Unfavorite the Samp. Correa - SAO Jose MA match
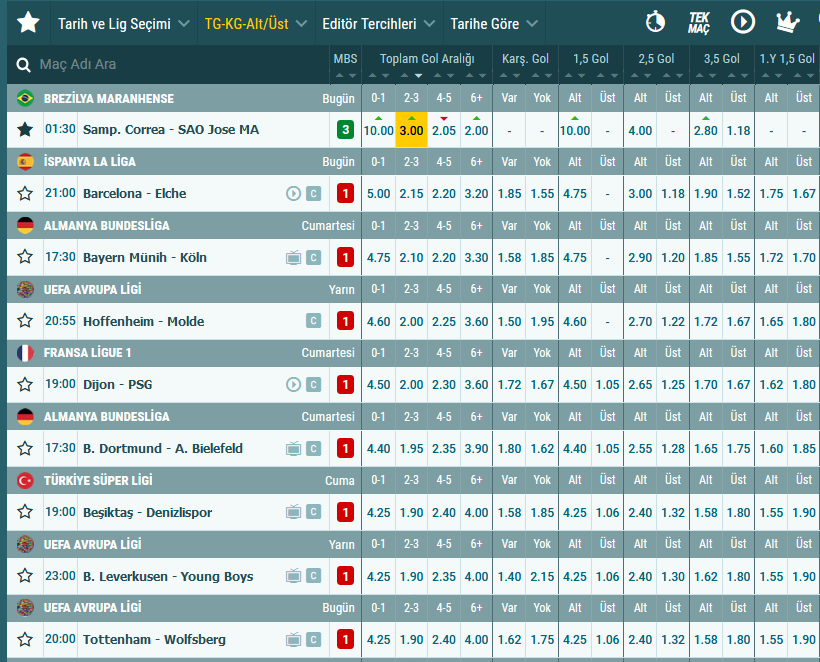The width and height of the screenshot is (820, 662). pyautogui.click(x=25, y=130)
